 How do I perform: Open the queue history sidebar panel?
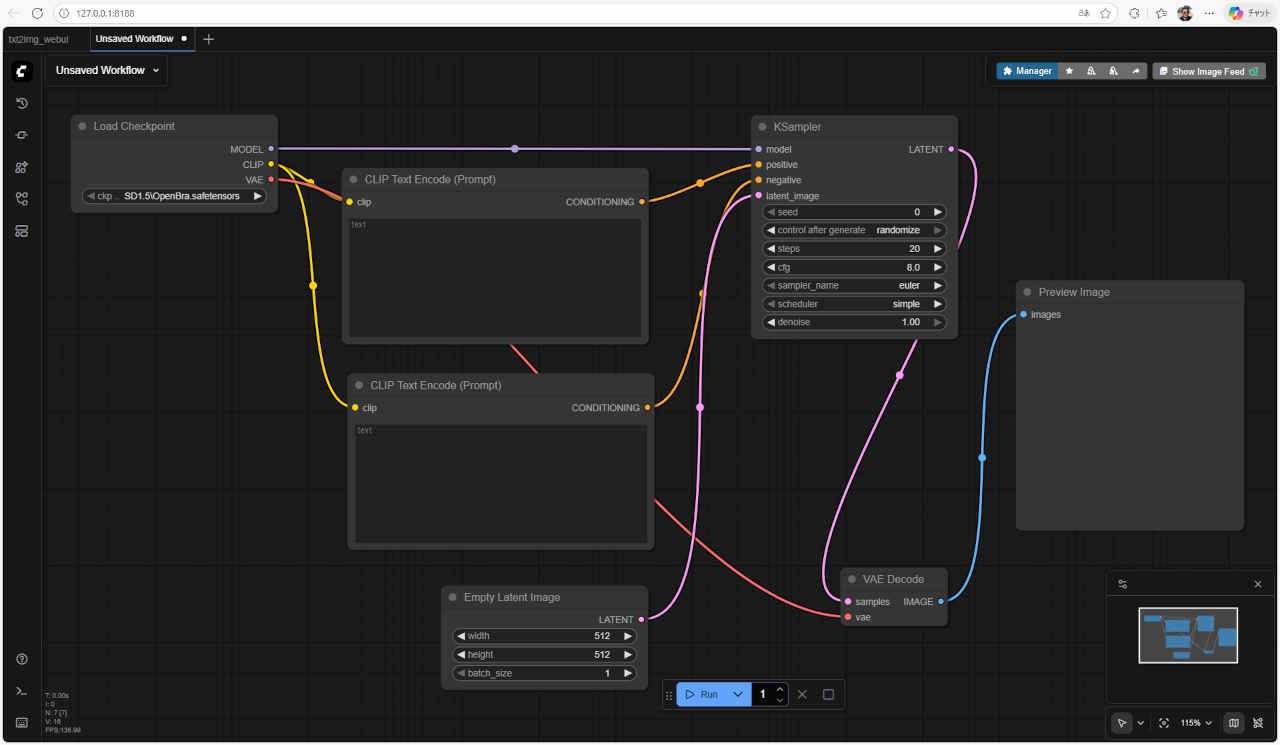[22, 103]
